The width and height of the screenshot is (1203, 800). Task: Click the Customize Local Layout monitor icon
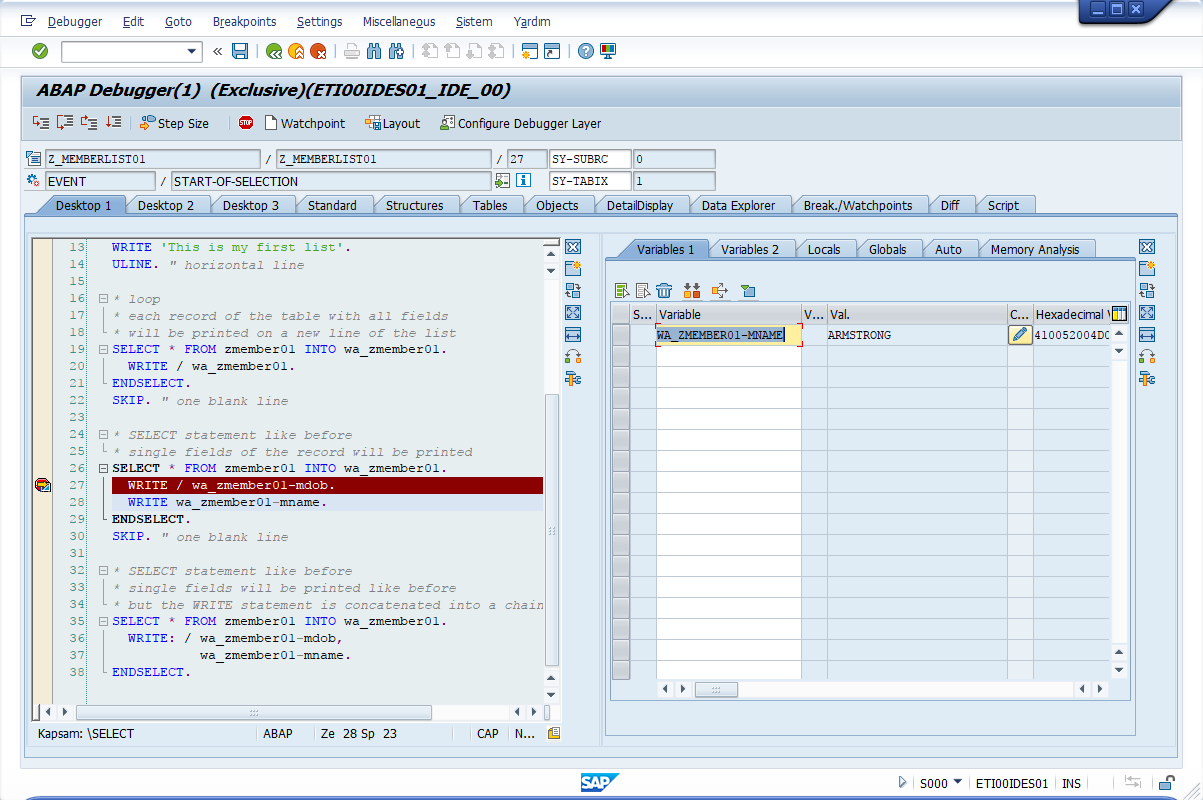coord(608,51)
